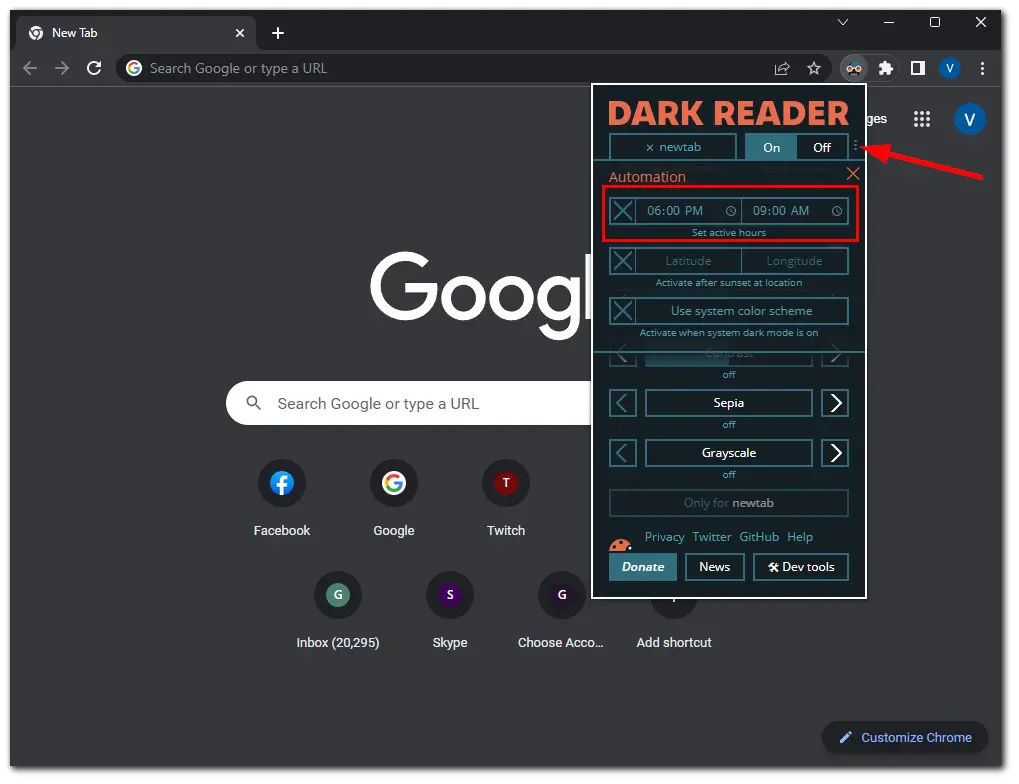Image resolution: width=1019 pixels, height=784 pixels.
Task: Toggle Only for newtab option
Action: coord(729,503)
